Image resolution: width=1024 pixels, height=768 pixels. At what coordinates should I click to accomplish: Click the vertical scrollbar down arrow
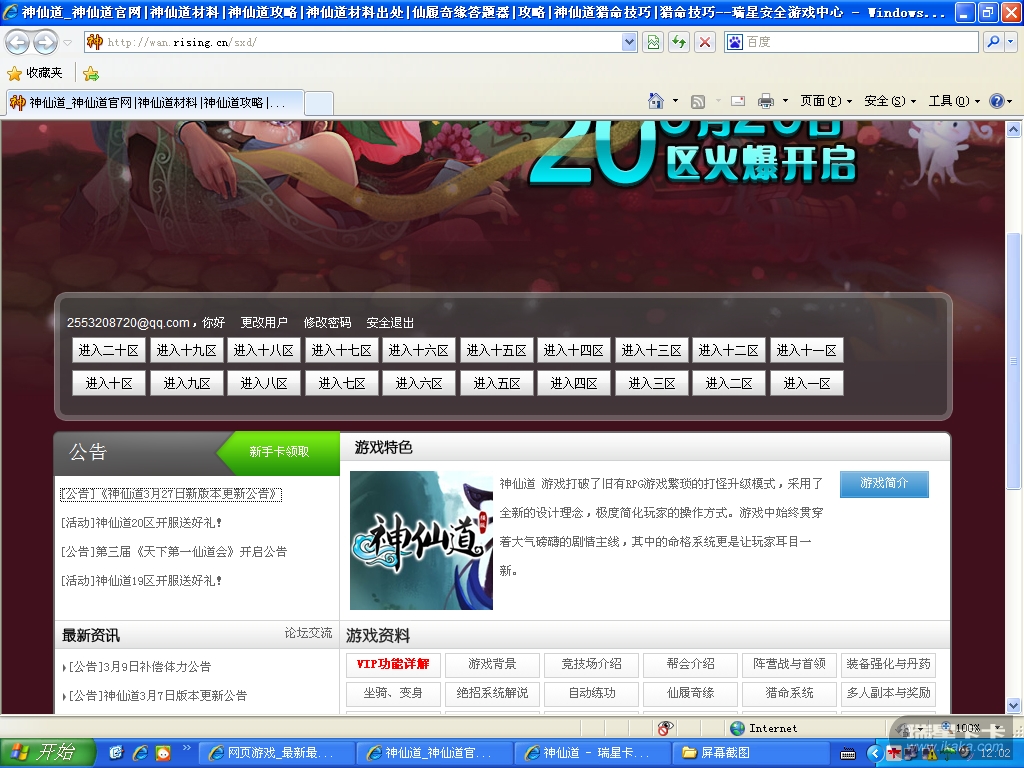1014,705
